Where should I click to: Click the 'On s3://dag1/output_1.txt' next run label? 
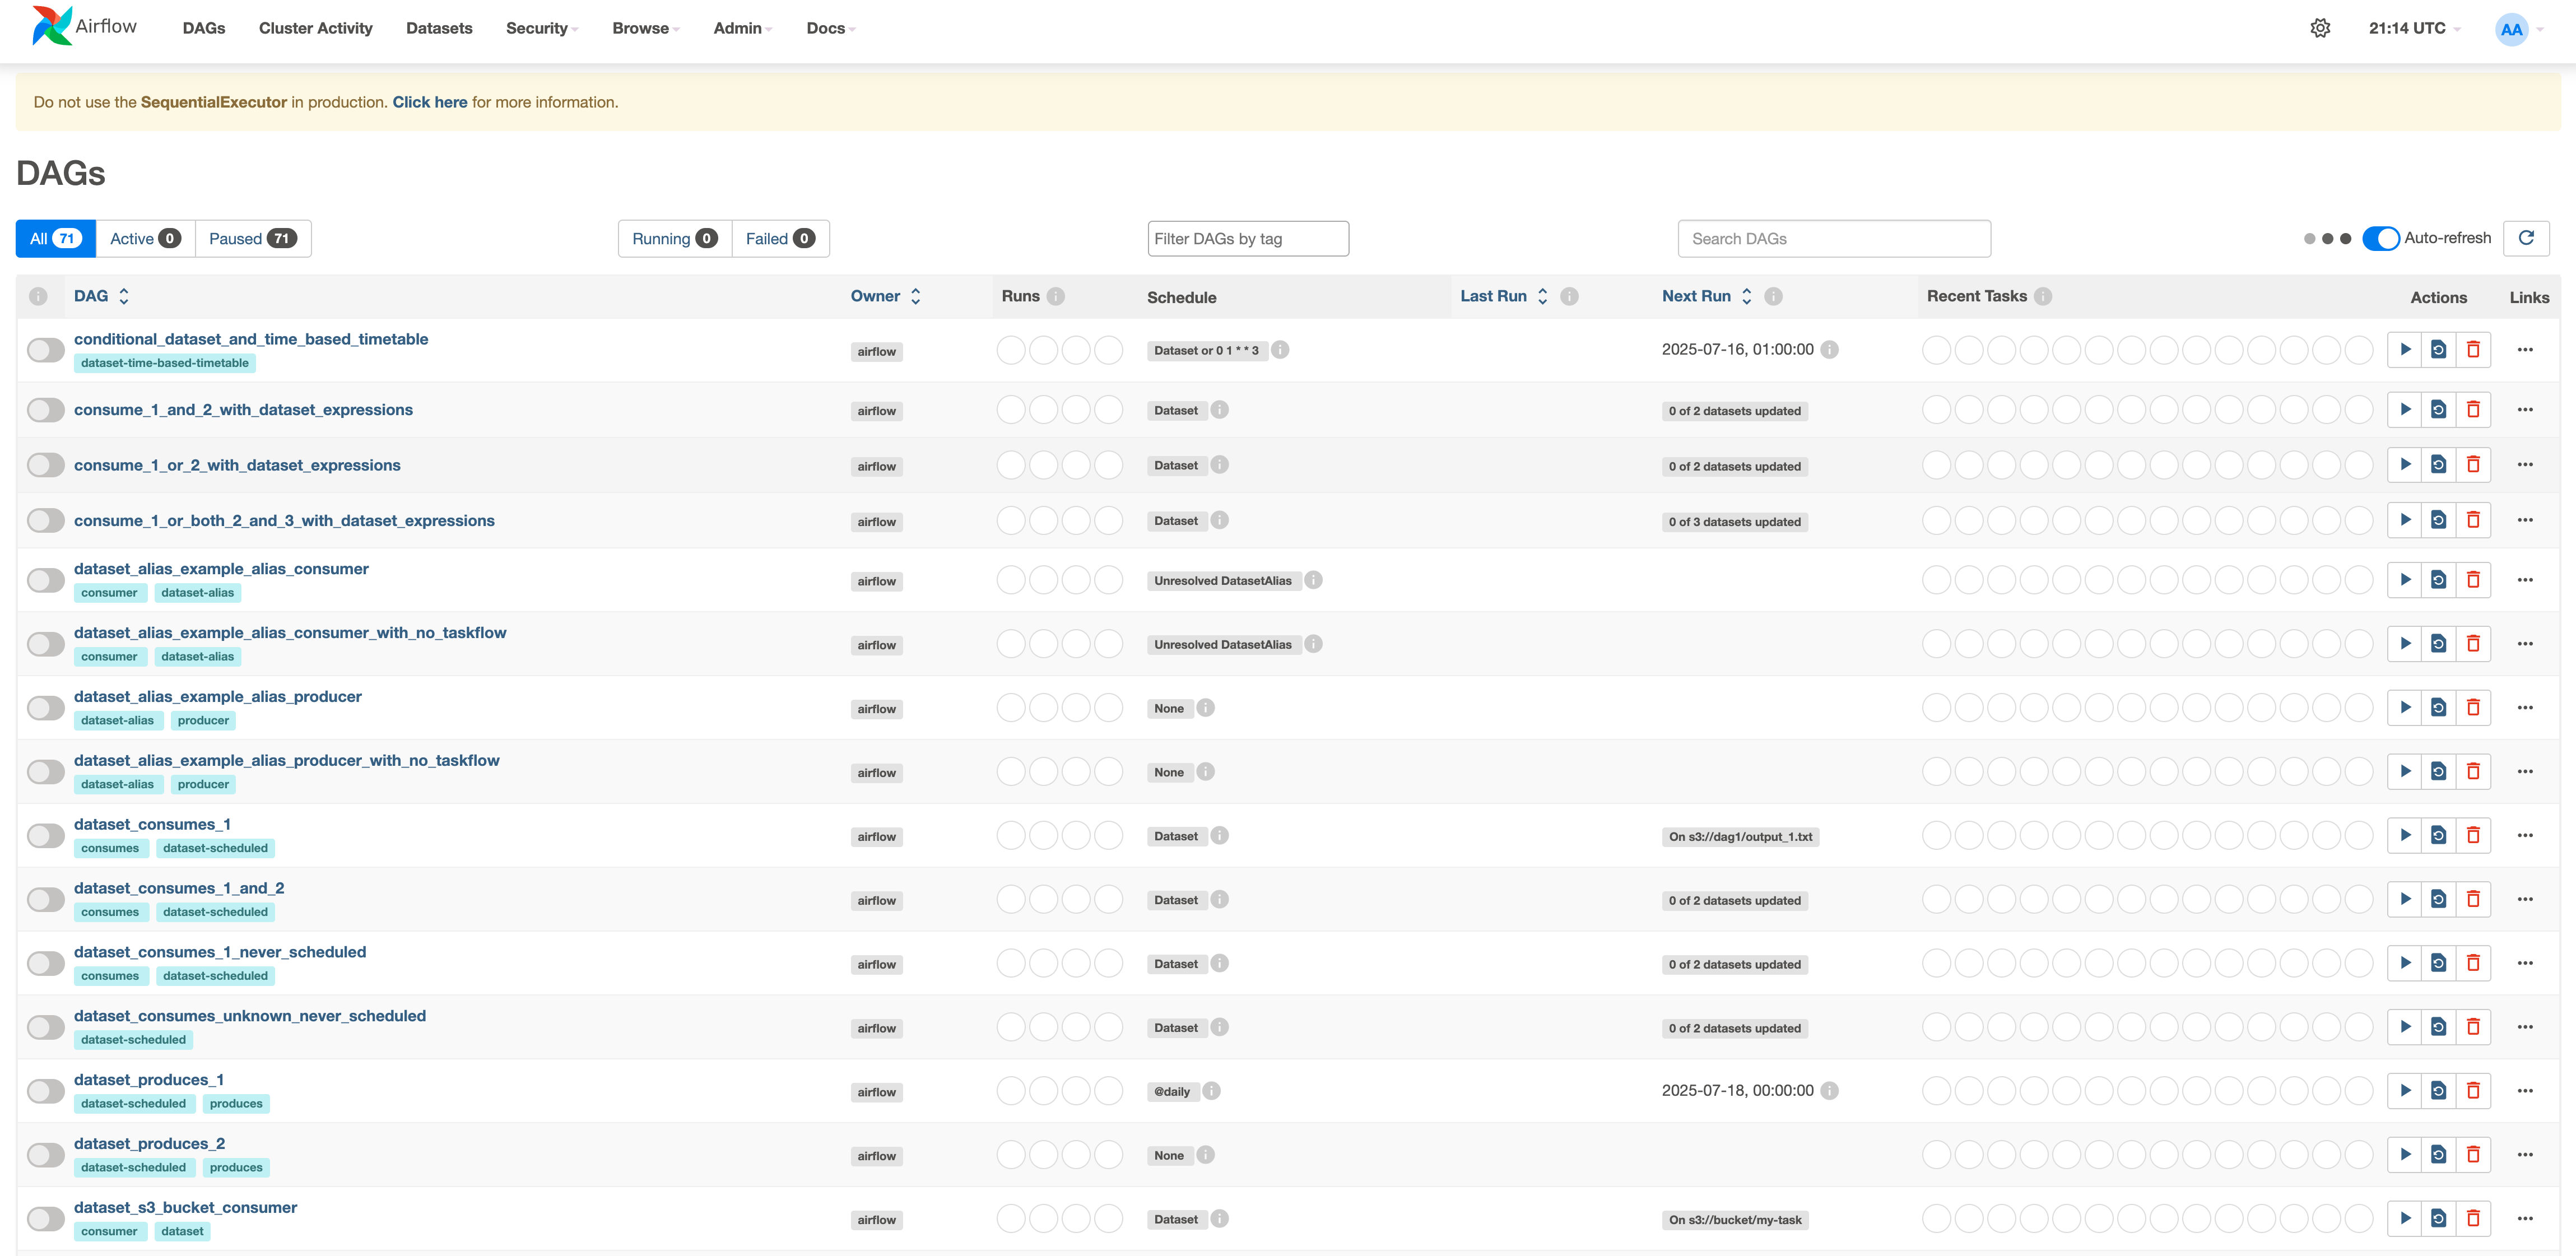1740,836
